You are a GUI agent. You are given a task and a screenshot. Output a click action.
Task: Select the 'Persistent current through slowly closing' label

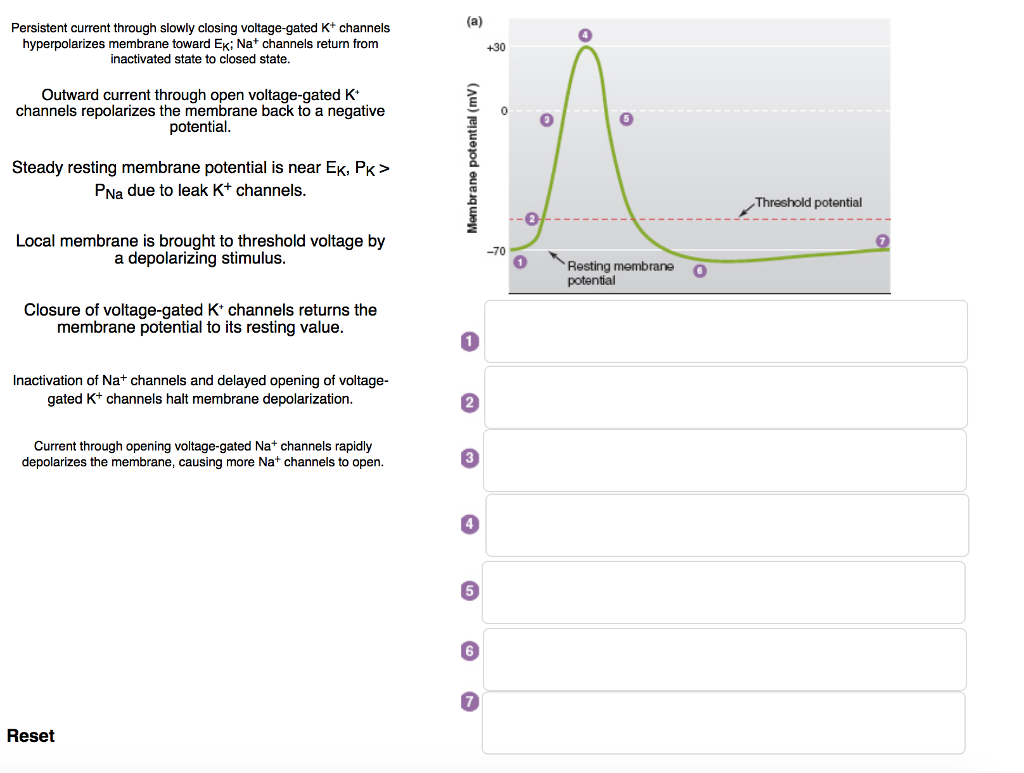pyautogui.click(x=200, y=43)
